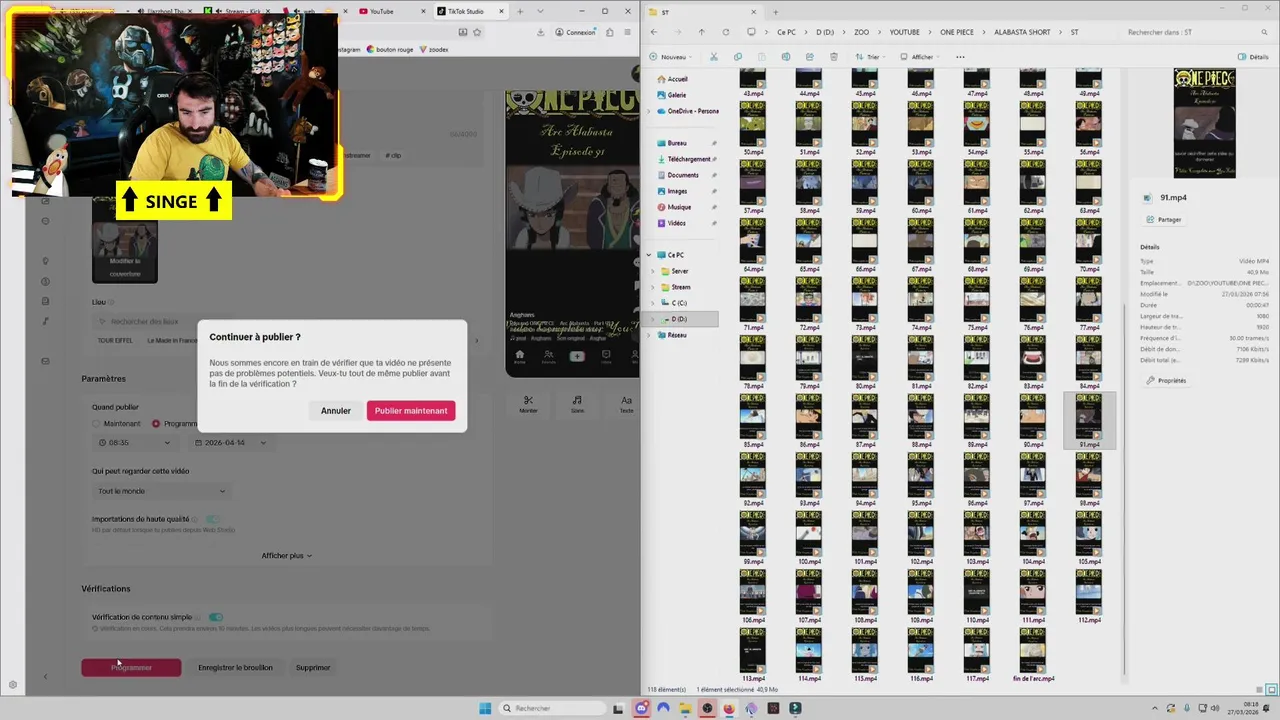This screenshot has height=720, width=1280.
Task: Click Publier maintenant in the dialog
Action: 411,411
